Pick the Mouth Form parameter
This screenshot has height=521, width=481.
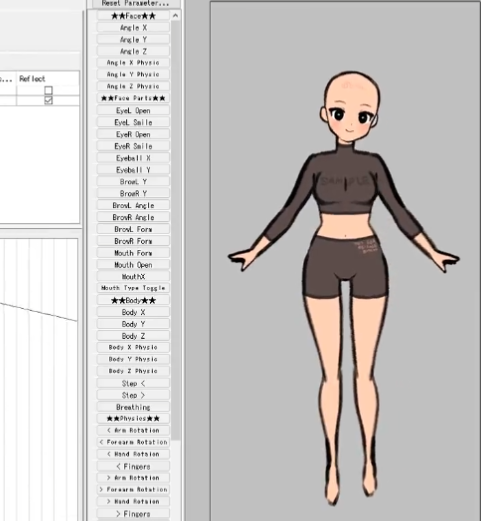click(x=133, y=253)
